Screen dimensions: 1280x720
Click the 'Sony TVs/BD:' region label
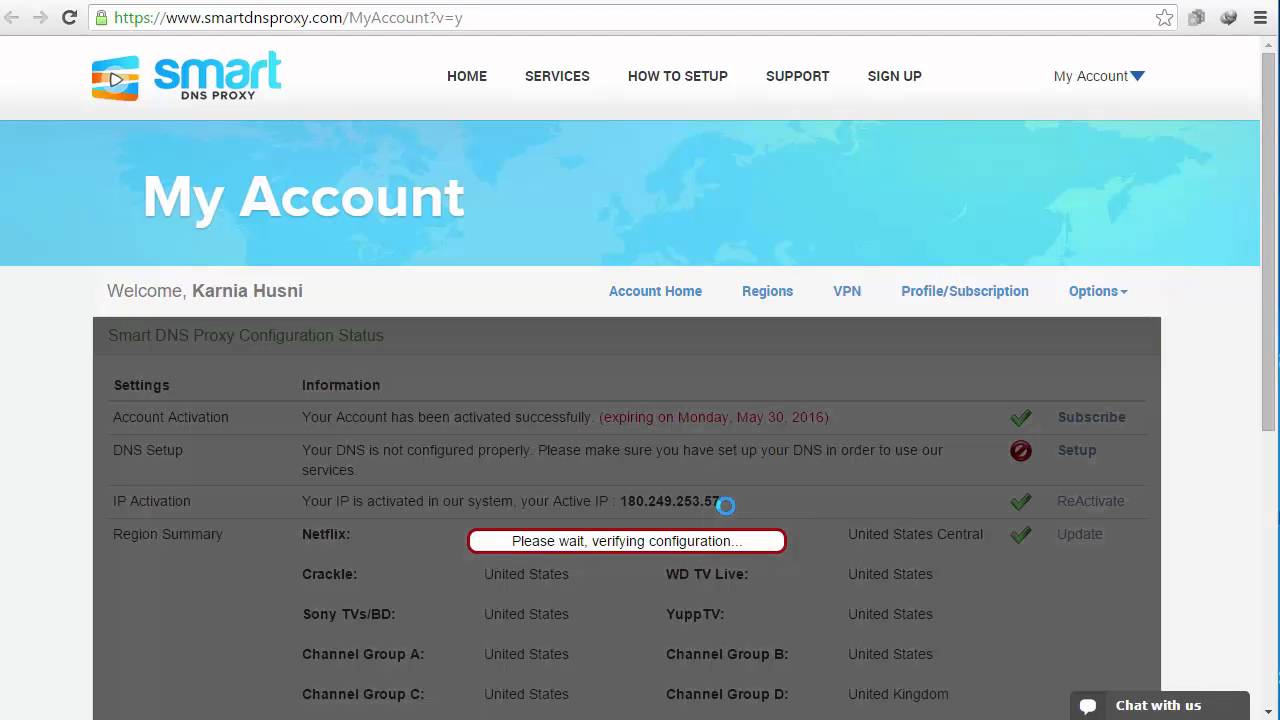349,614
